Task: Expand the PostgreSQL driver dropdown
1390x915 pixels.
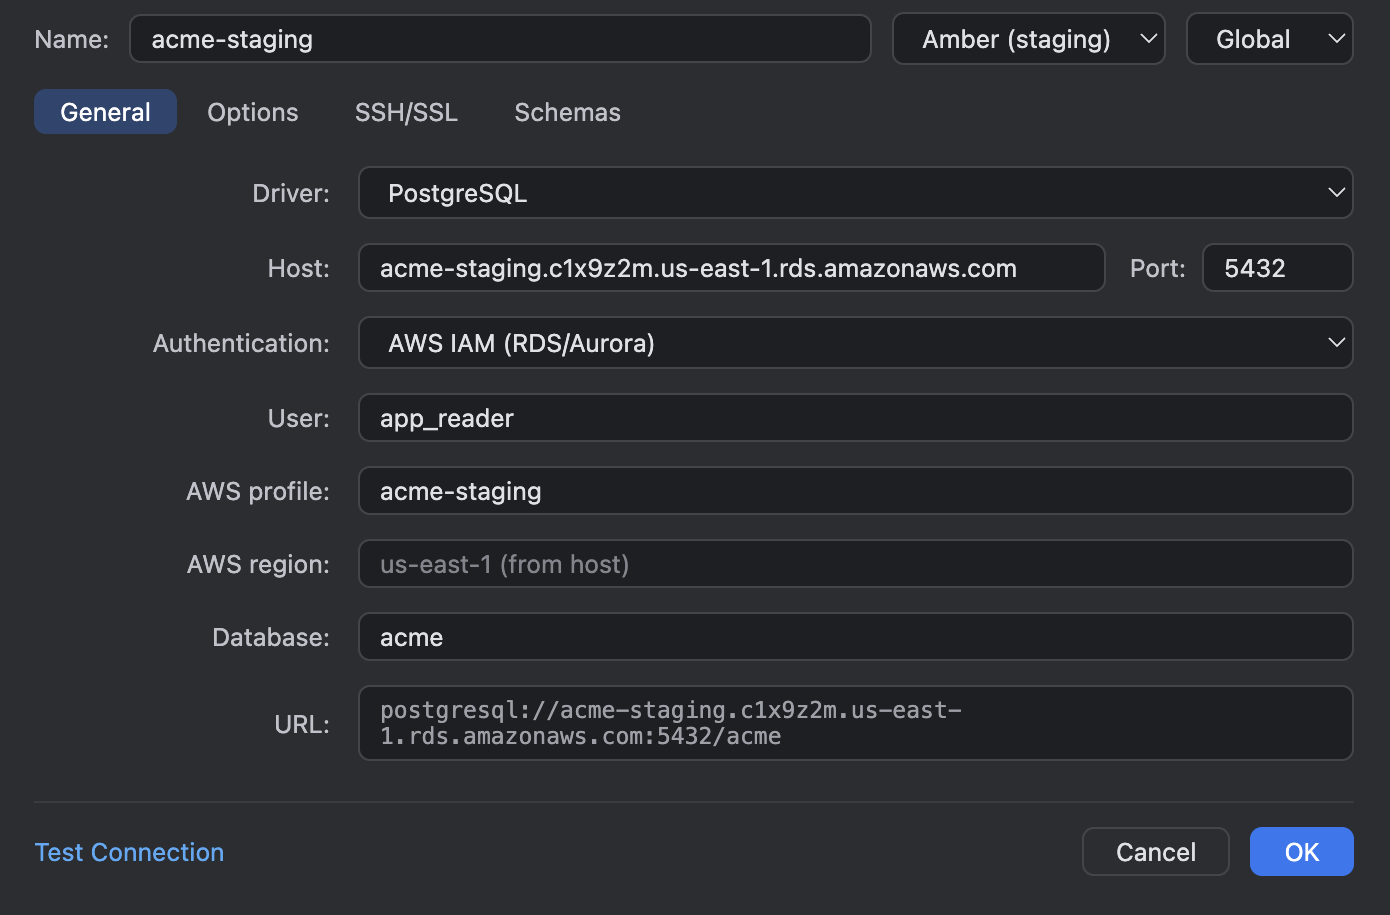Action: (x=855, y=193)
